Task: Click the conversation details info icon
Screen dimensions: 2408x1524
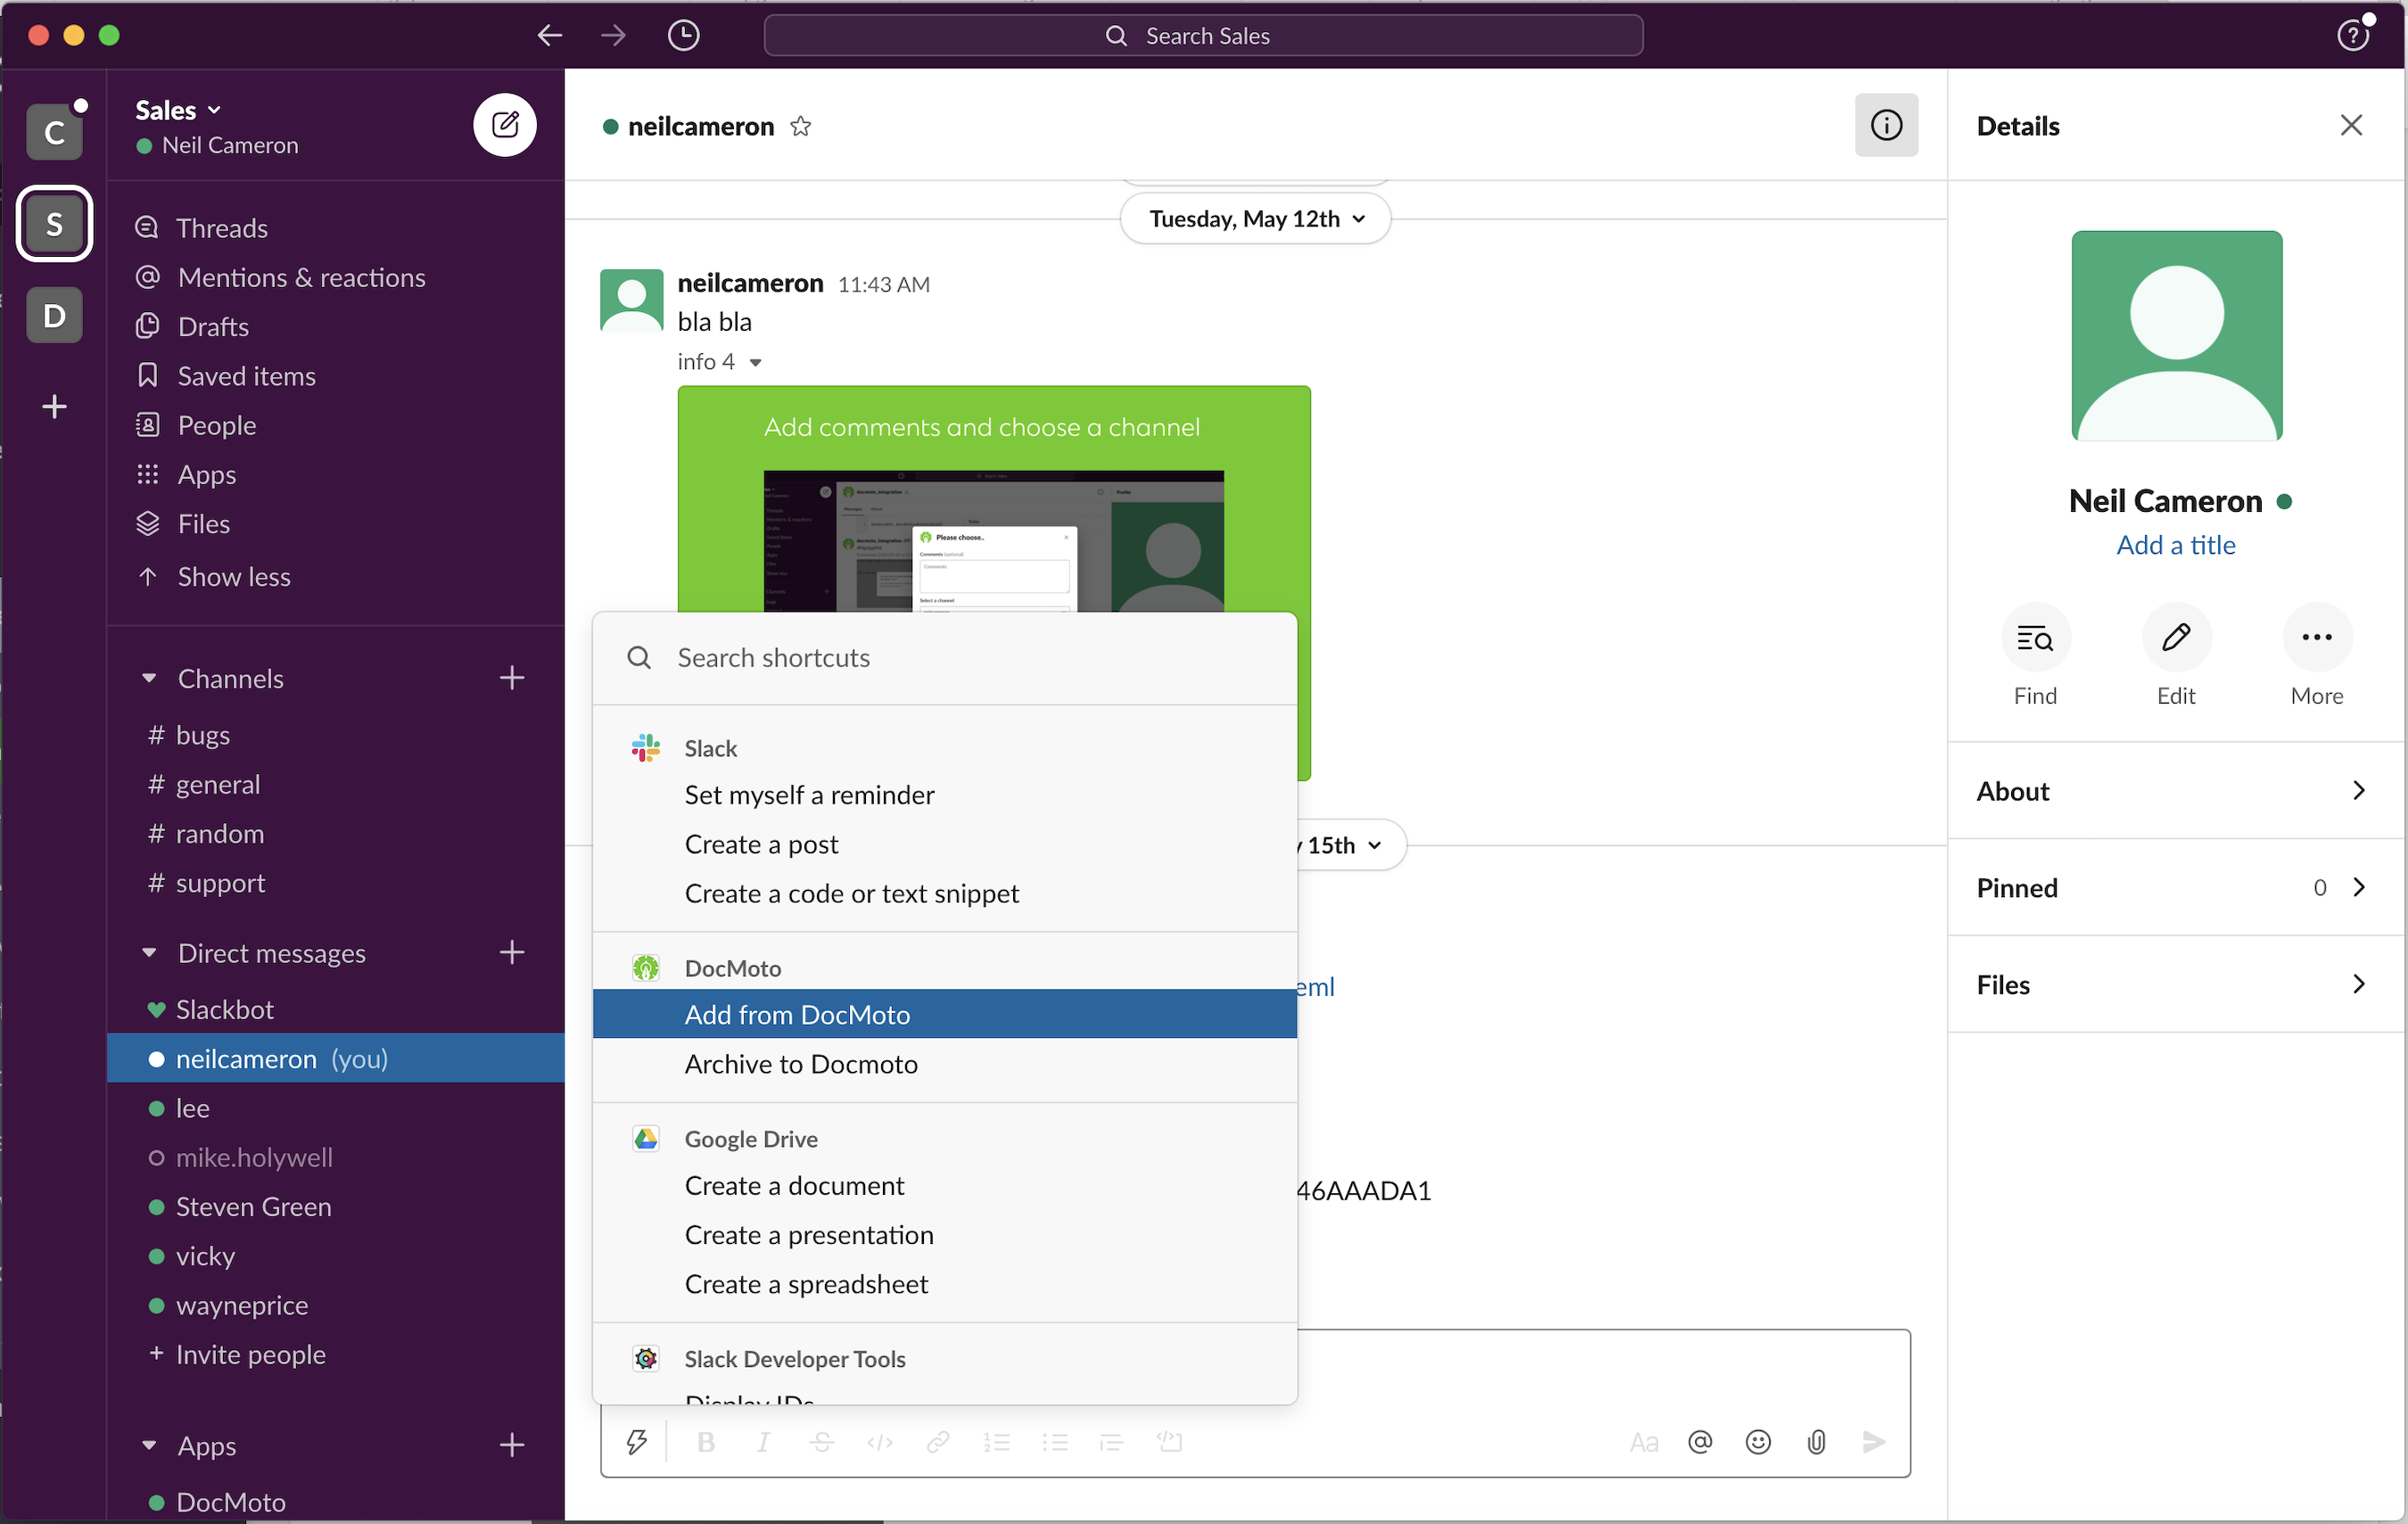Action: [x=1886, y=125]
